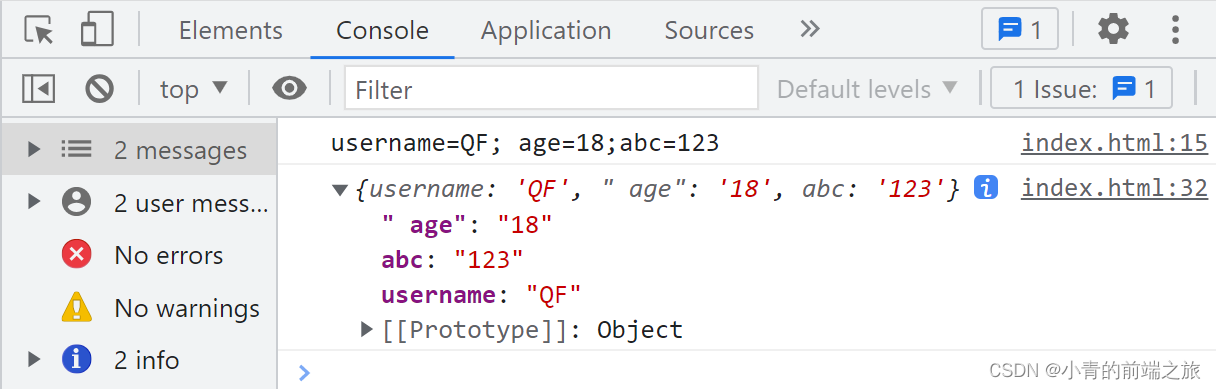
Task: Switch to the Elements tab
Action: [x=230, y=30]
